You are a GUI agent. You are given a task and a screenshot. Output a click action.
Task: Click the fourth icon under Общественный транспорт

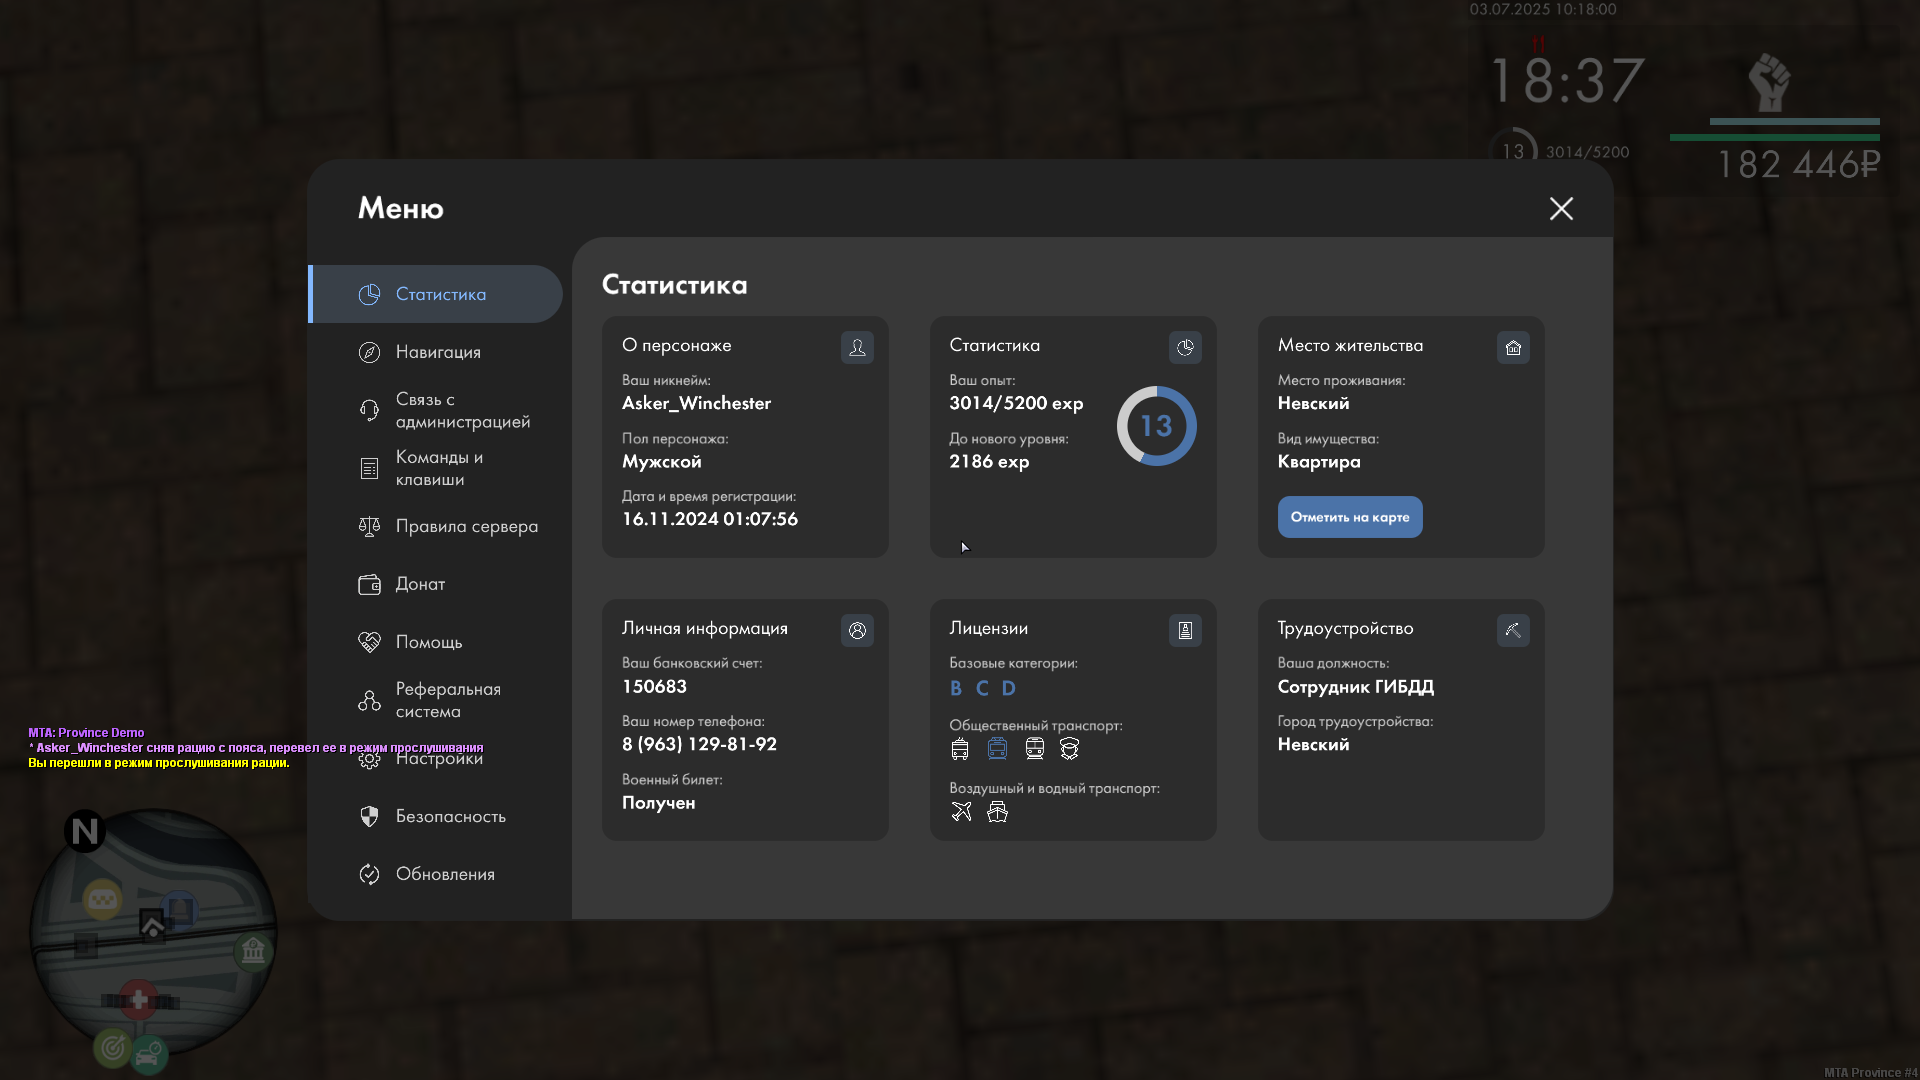click(1069, 749)
